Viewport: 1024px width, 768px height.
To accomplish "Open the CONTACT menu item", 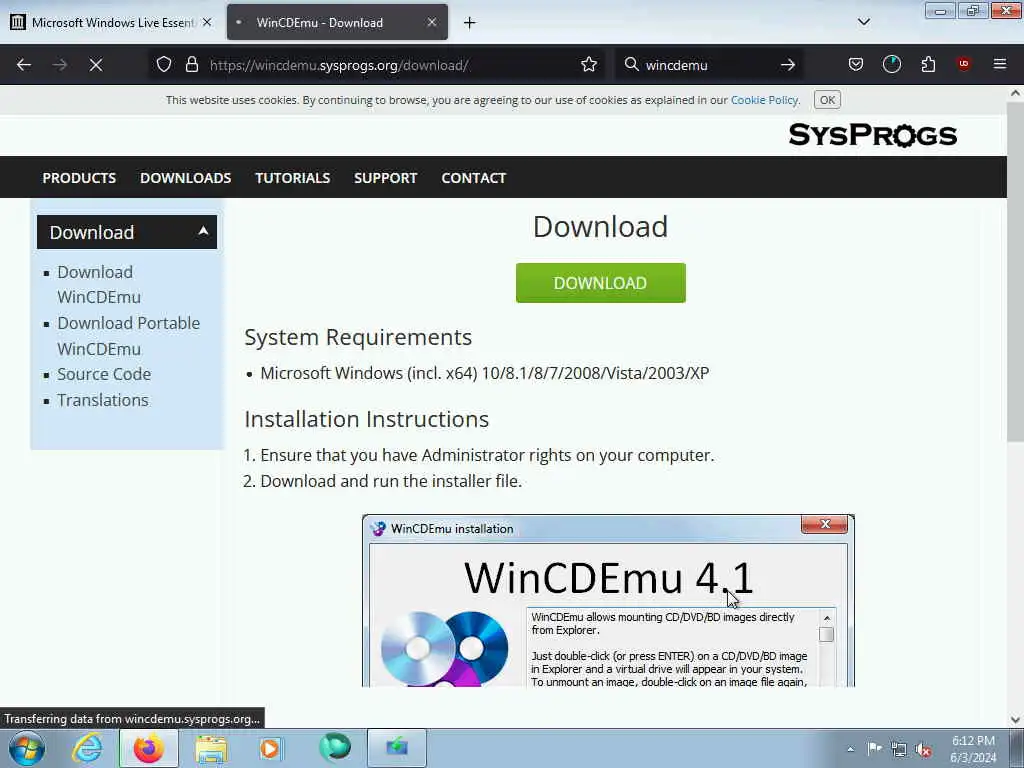I will 473,178.
